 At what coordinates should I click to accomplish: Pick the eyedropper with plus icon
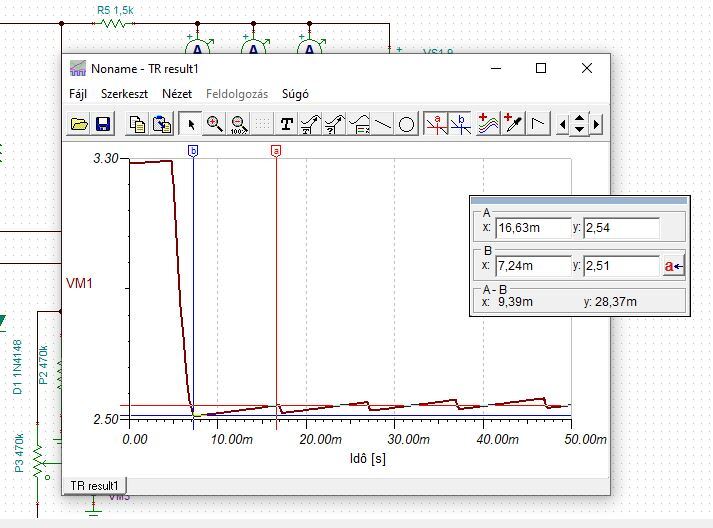tap(513, 124)
